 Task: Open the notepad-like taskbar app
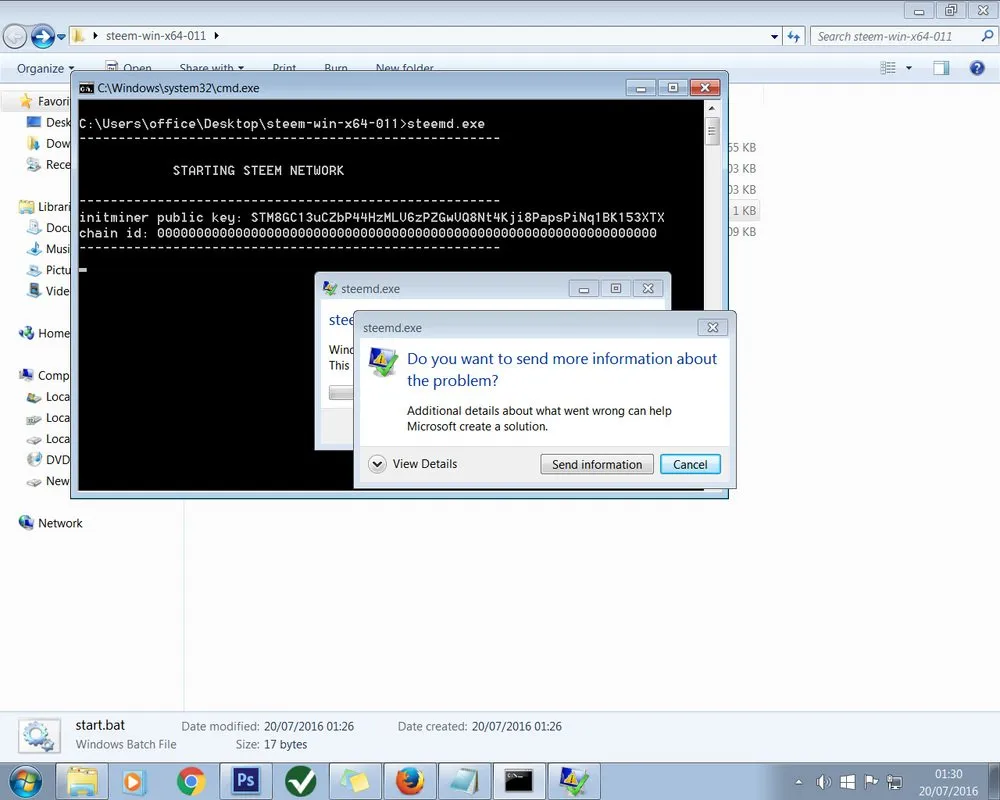coord(464,781)
